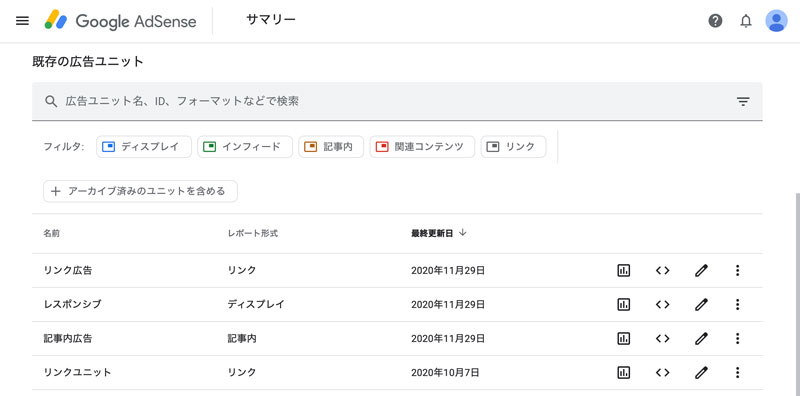Open the user account avatar
The width and height of the screenshot is (800, 396).
coord(776,21)
